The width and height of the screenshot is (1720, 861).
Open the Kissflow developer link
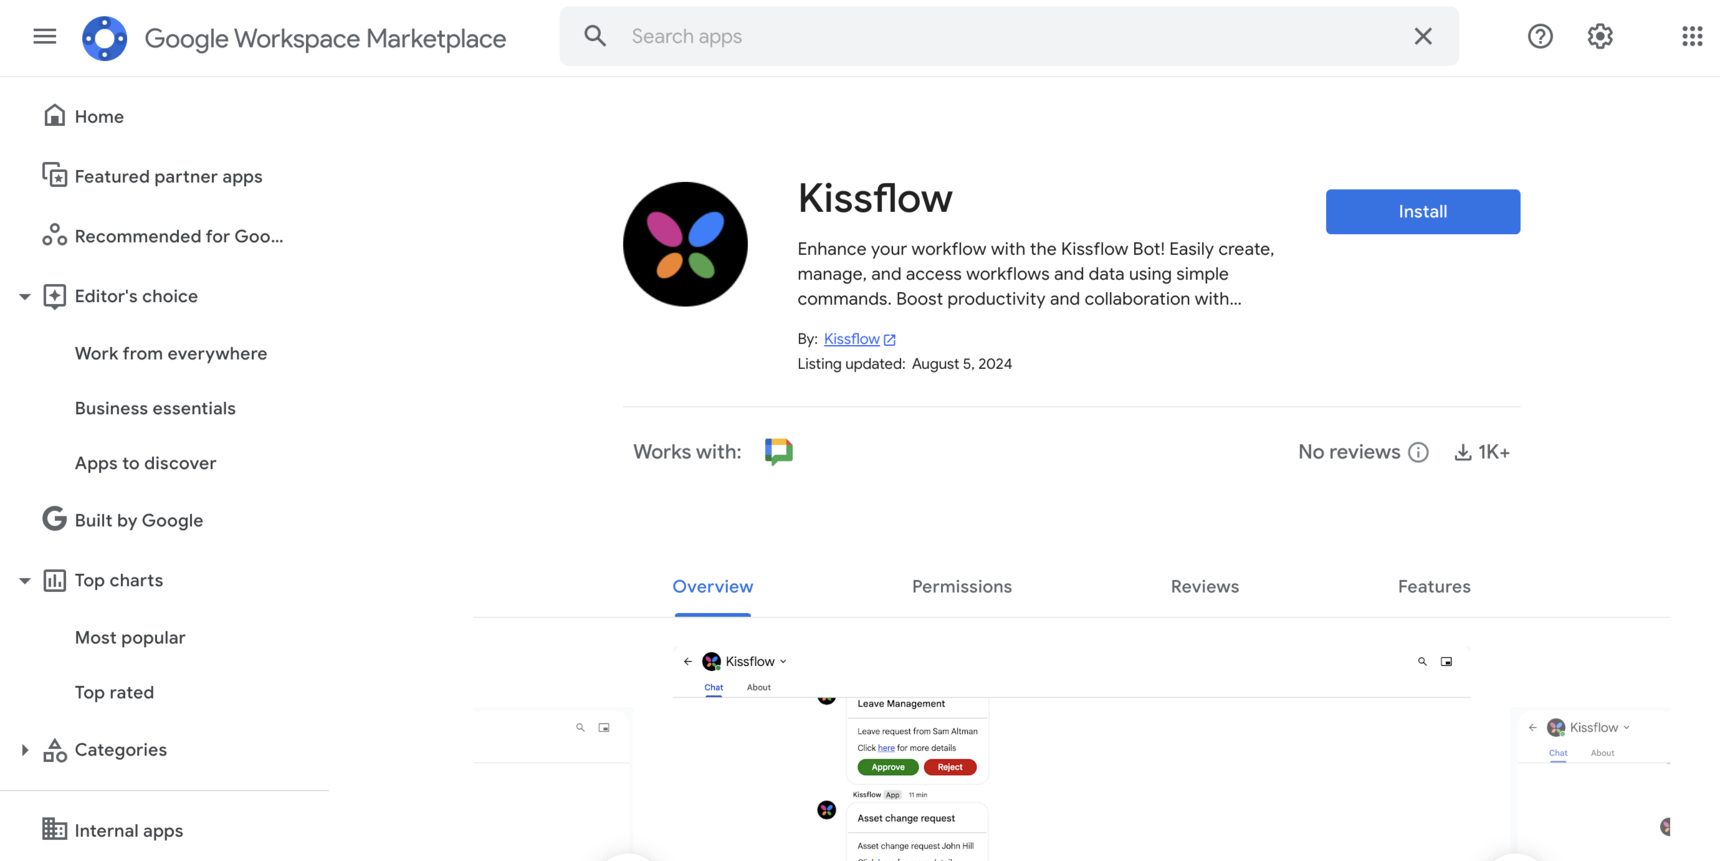(852, 339)
